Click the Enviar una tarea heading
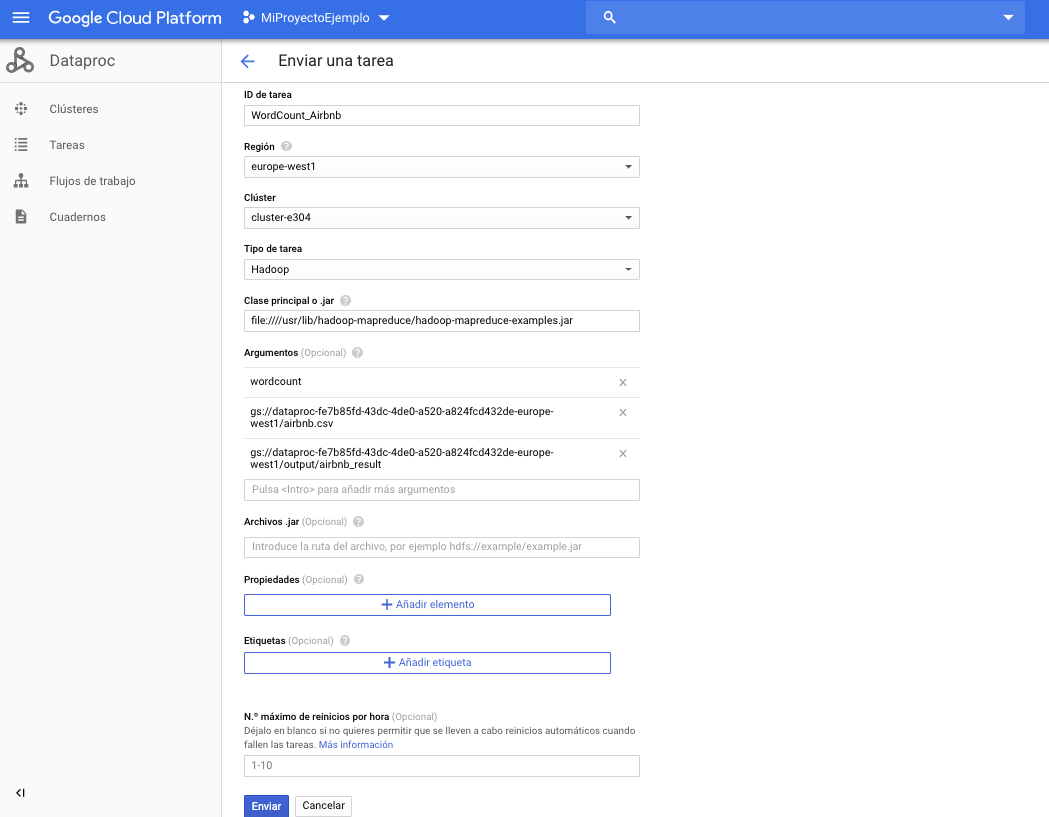The height and width of the screenshot is (817, 1049). click(x=336, y=61)
